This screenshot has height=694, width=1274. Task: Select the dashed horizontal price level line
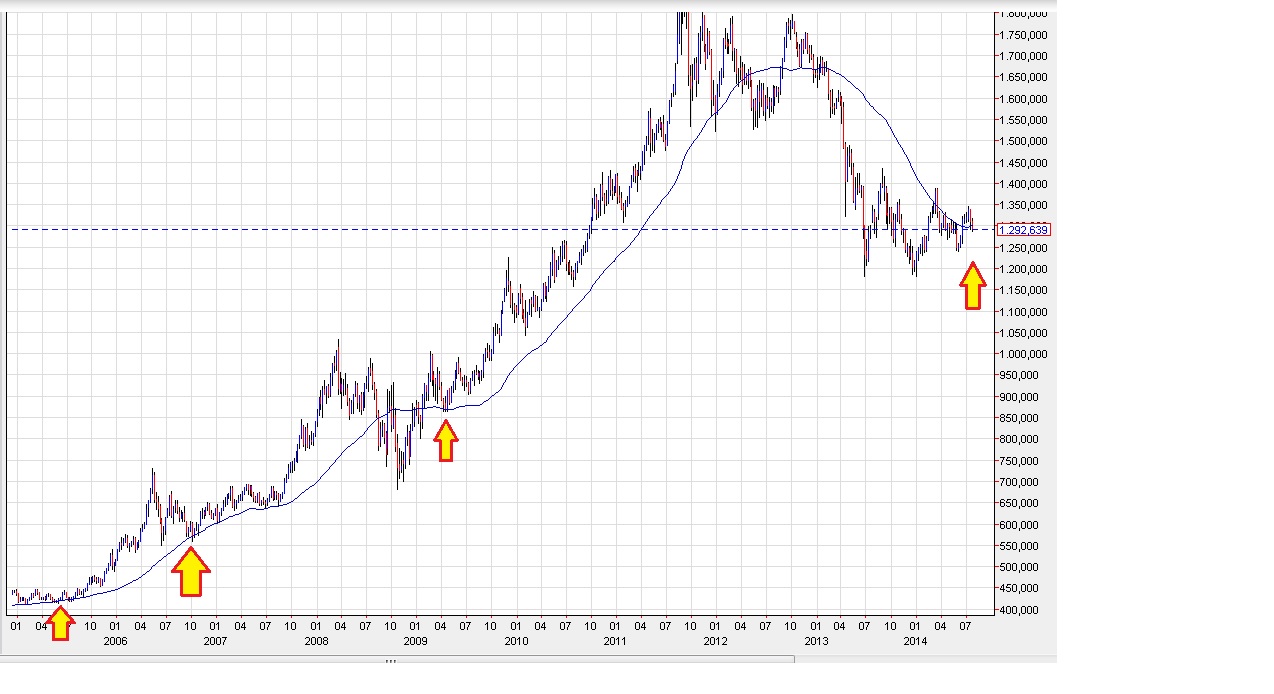pos(500,229)
